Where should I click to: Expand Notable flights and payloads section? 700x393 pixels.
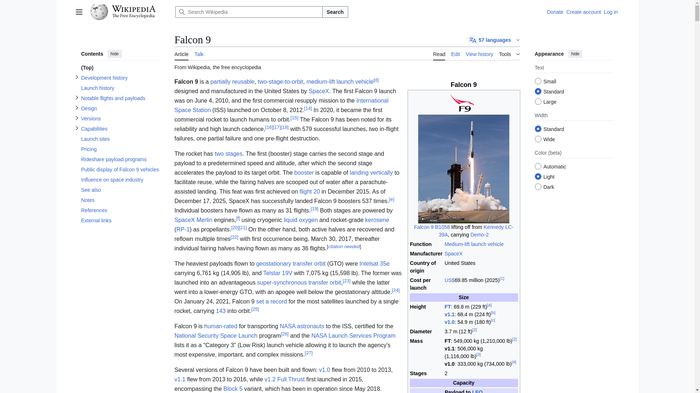tap(77, 98)
